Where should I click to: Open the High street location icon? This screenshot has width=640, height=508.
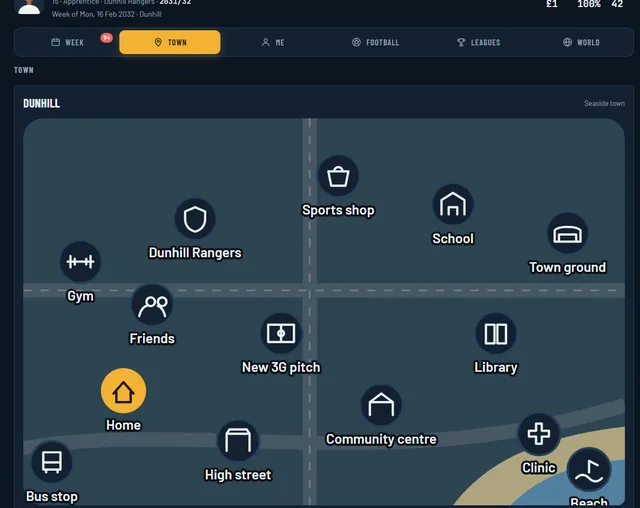[238, 441]
